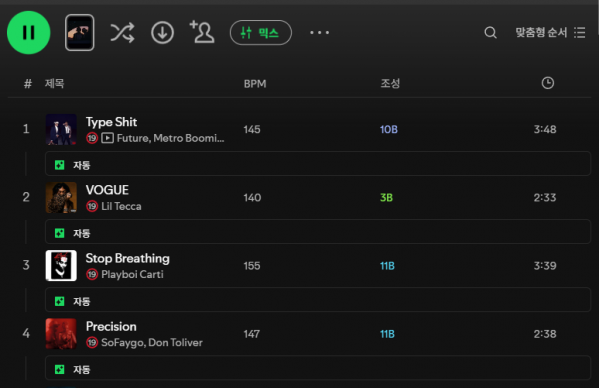Sort by the BPM column header

pyautogui.click(x=255, y=84)
